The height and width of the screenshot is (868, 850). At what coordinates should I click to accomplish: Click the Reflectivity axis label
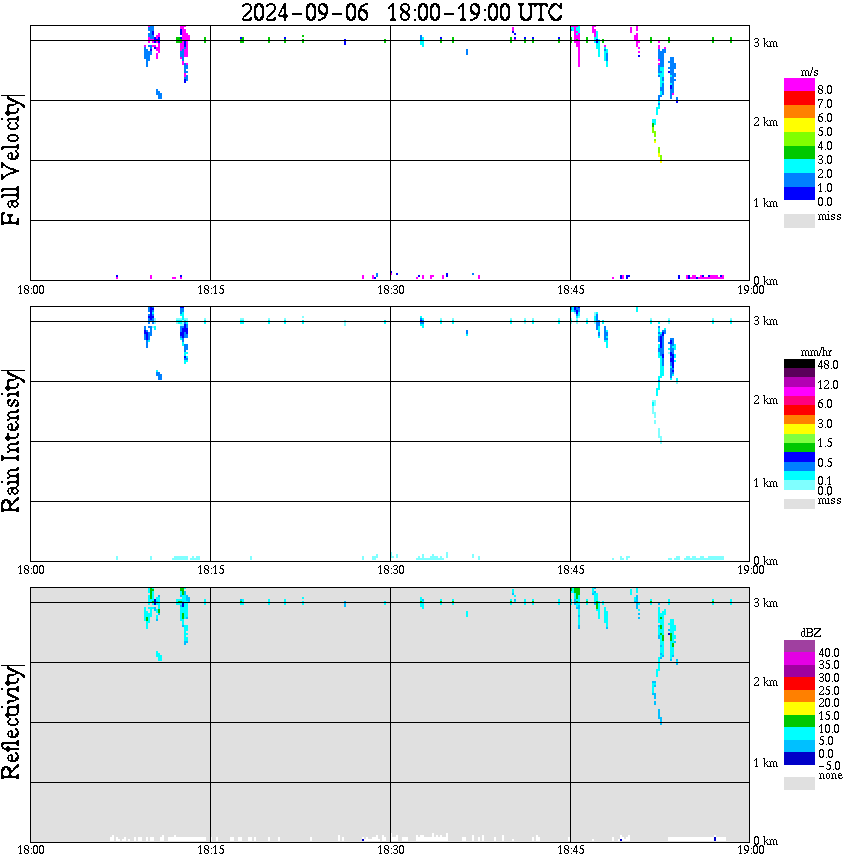12,722
